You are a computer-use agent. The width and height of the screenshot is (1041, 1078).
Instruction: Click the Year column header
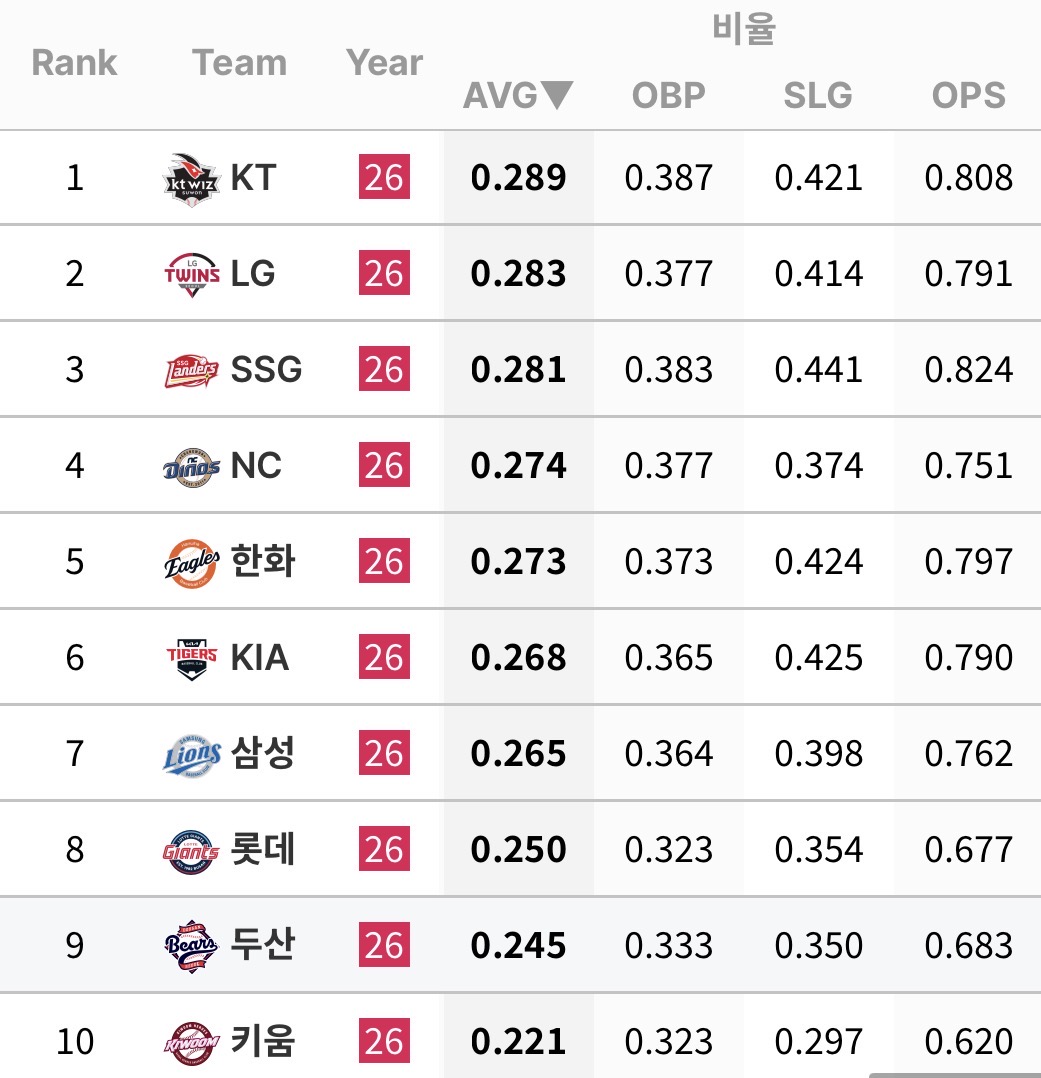tap(384, 63)
